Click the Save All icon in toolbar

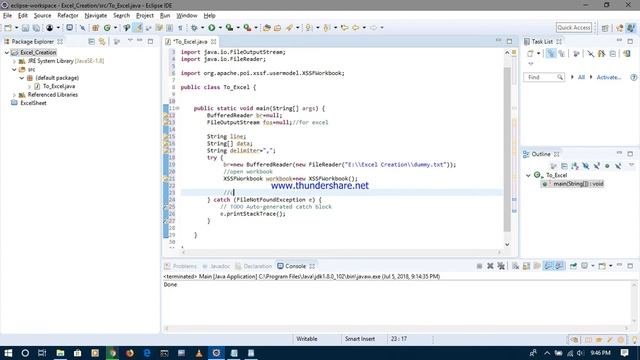(36, 28)
